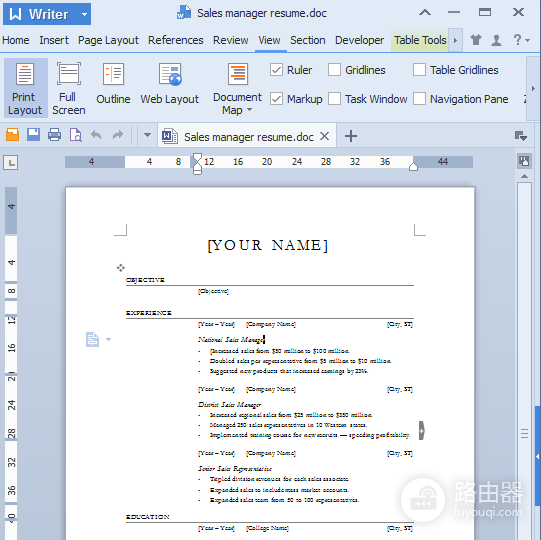Screen dimensions: 541x540
Task: Close the Sales manager resume.doc tab
Action: click(x=324, y=136)
